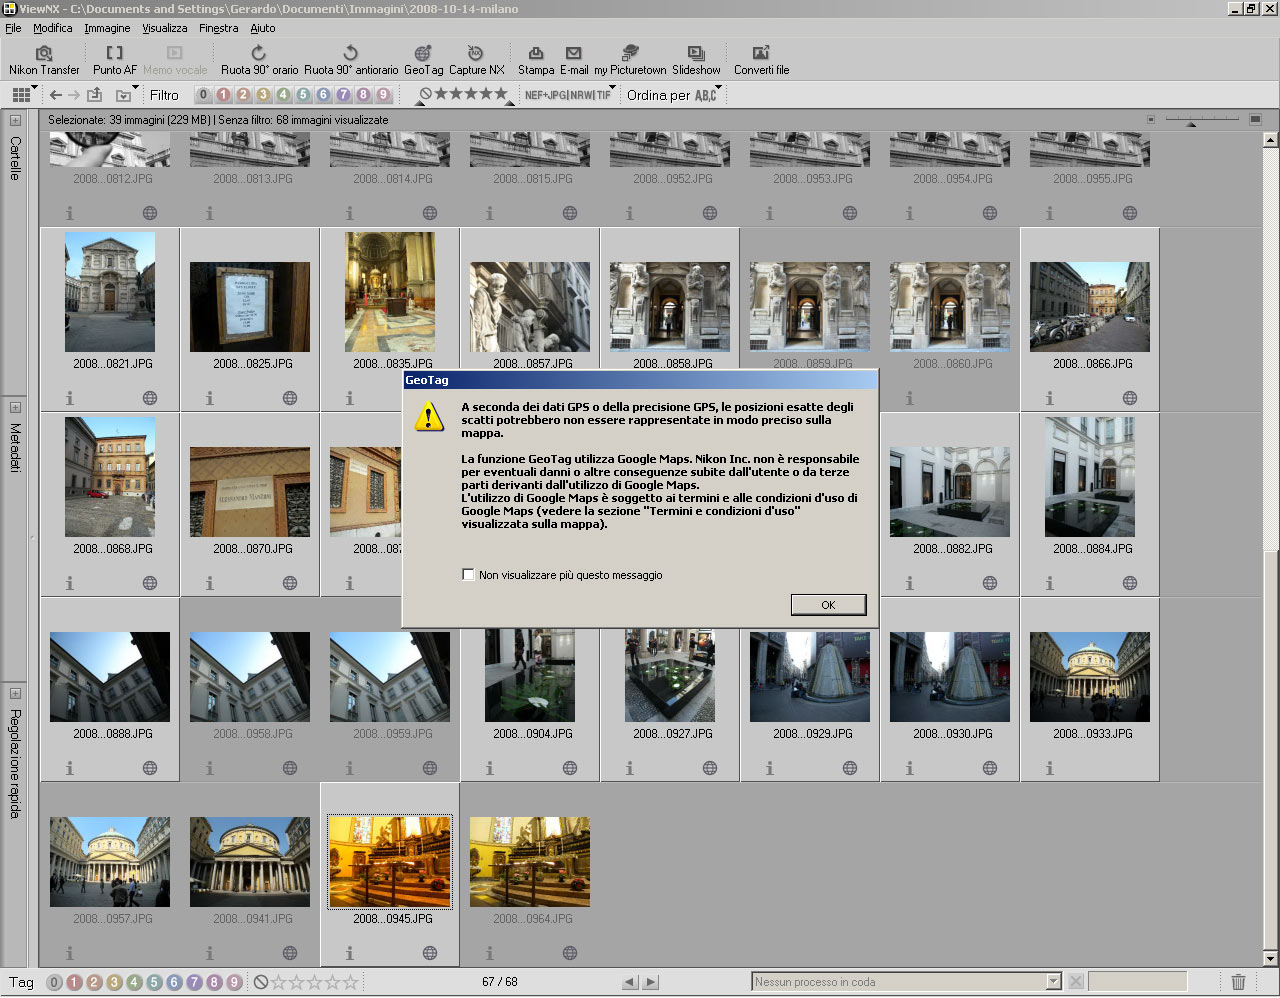Show next image with bottom right arrow
The width and height of the screenshot is (1280, 998).
[x=651, y=982]
